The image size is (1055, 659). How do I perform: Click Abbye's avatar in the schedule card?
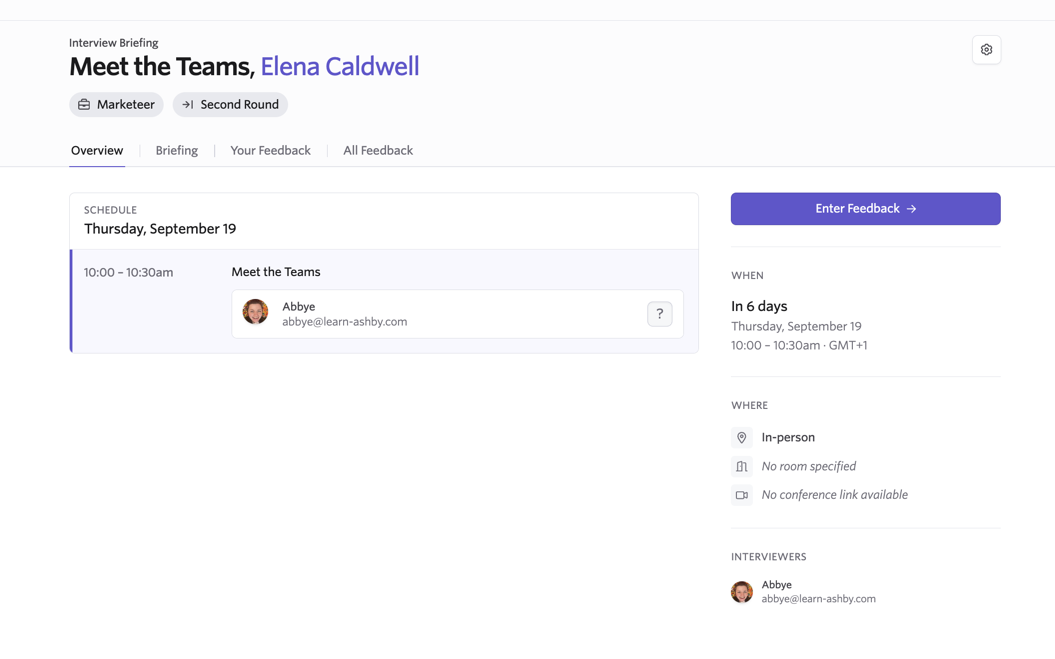tap(256, 312)
